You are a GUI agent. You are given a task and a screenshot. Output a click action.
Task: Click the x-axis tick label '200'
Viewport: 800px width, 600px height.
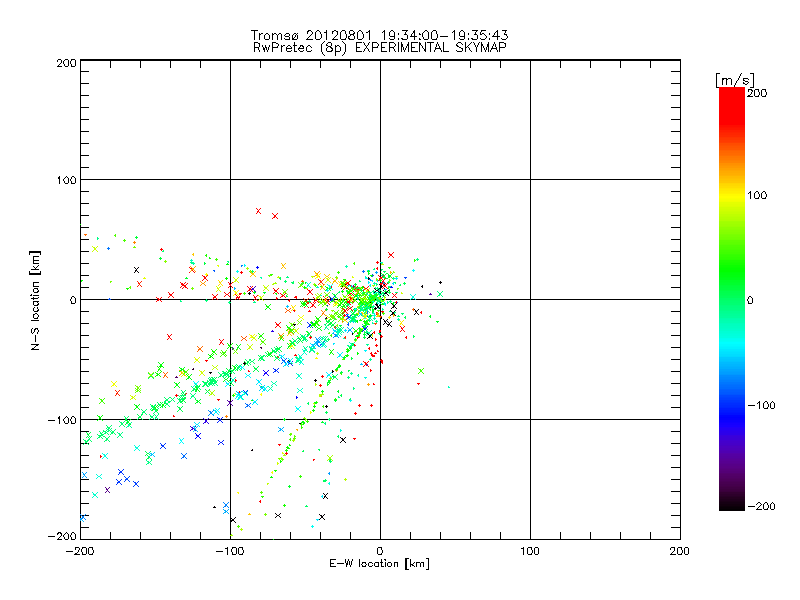pyautogui.click(x=680, y=551)
